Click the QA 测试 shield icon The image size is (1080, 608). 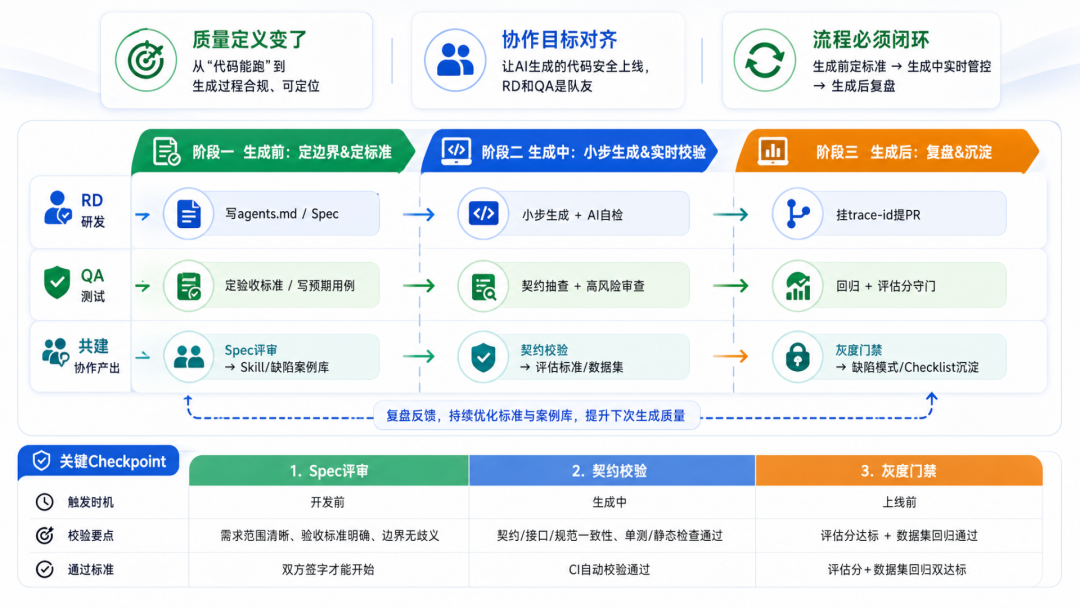coord(57,282)
